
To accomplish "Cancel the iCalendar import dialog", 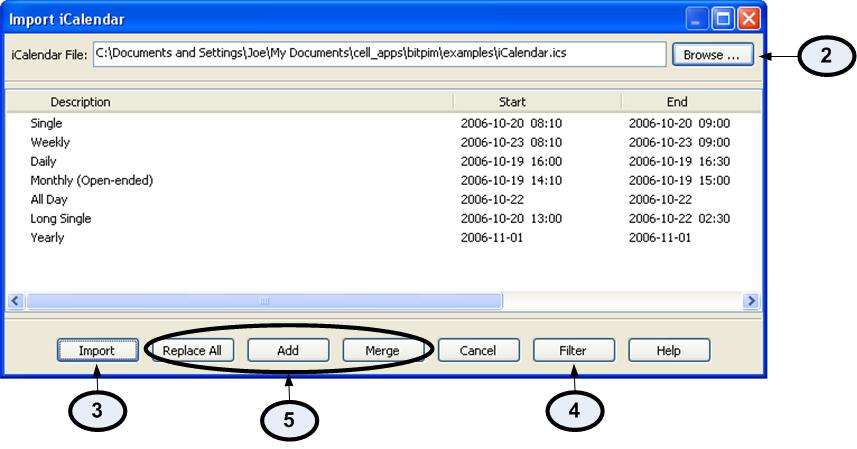I will click(x=478, y=350).
